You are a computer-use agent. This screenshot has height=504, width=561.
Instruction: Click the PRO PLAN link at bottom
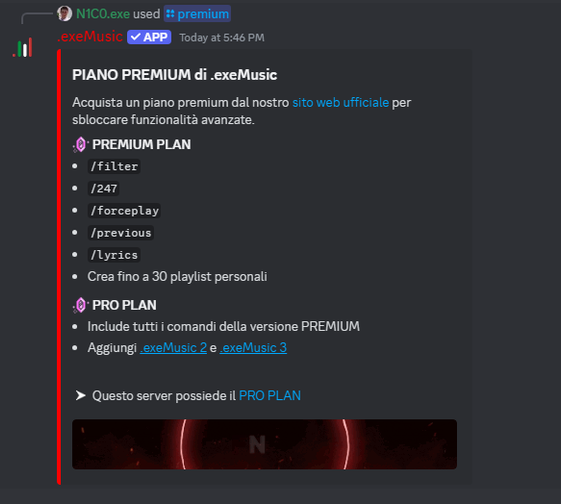269,396
